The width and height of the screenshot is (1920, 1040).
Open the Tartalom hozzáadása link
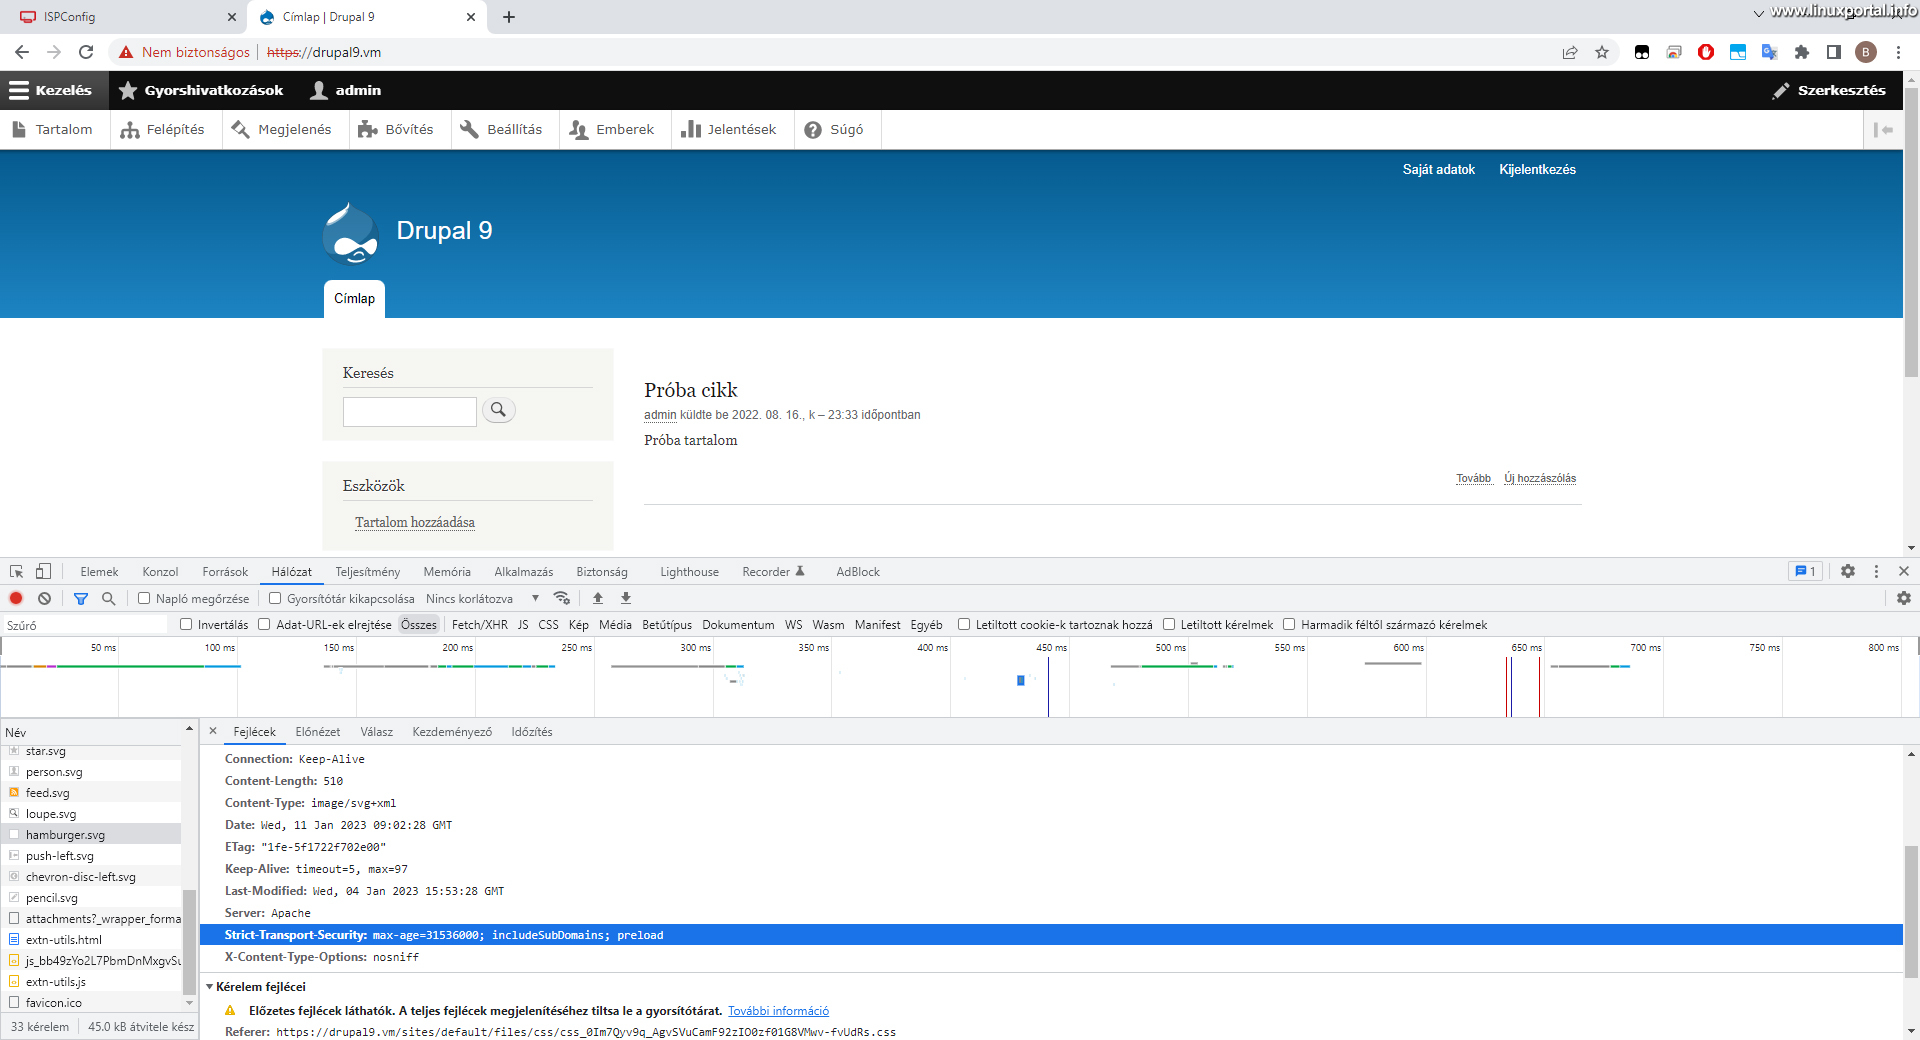point(414,521)
